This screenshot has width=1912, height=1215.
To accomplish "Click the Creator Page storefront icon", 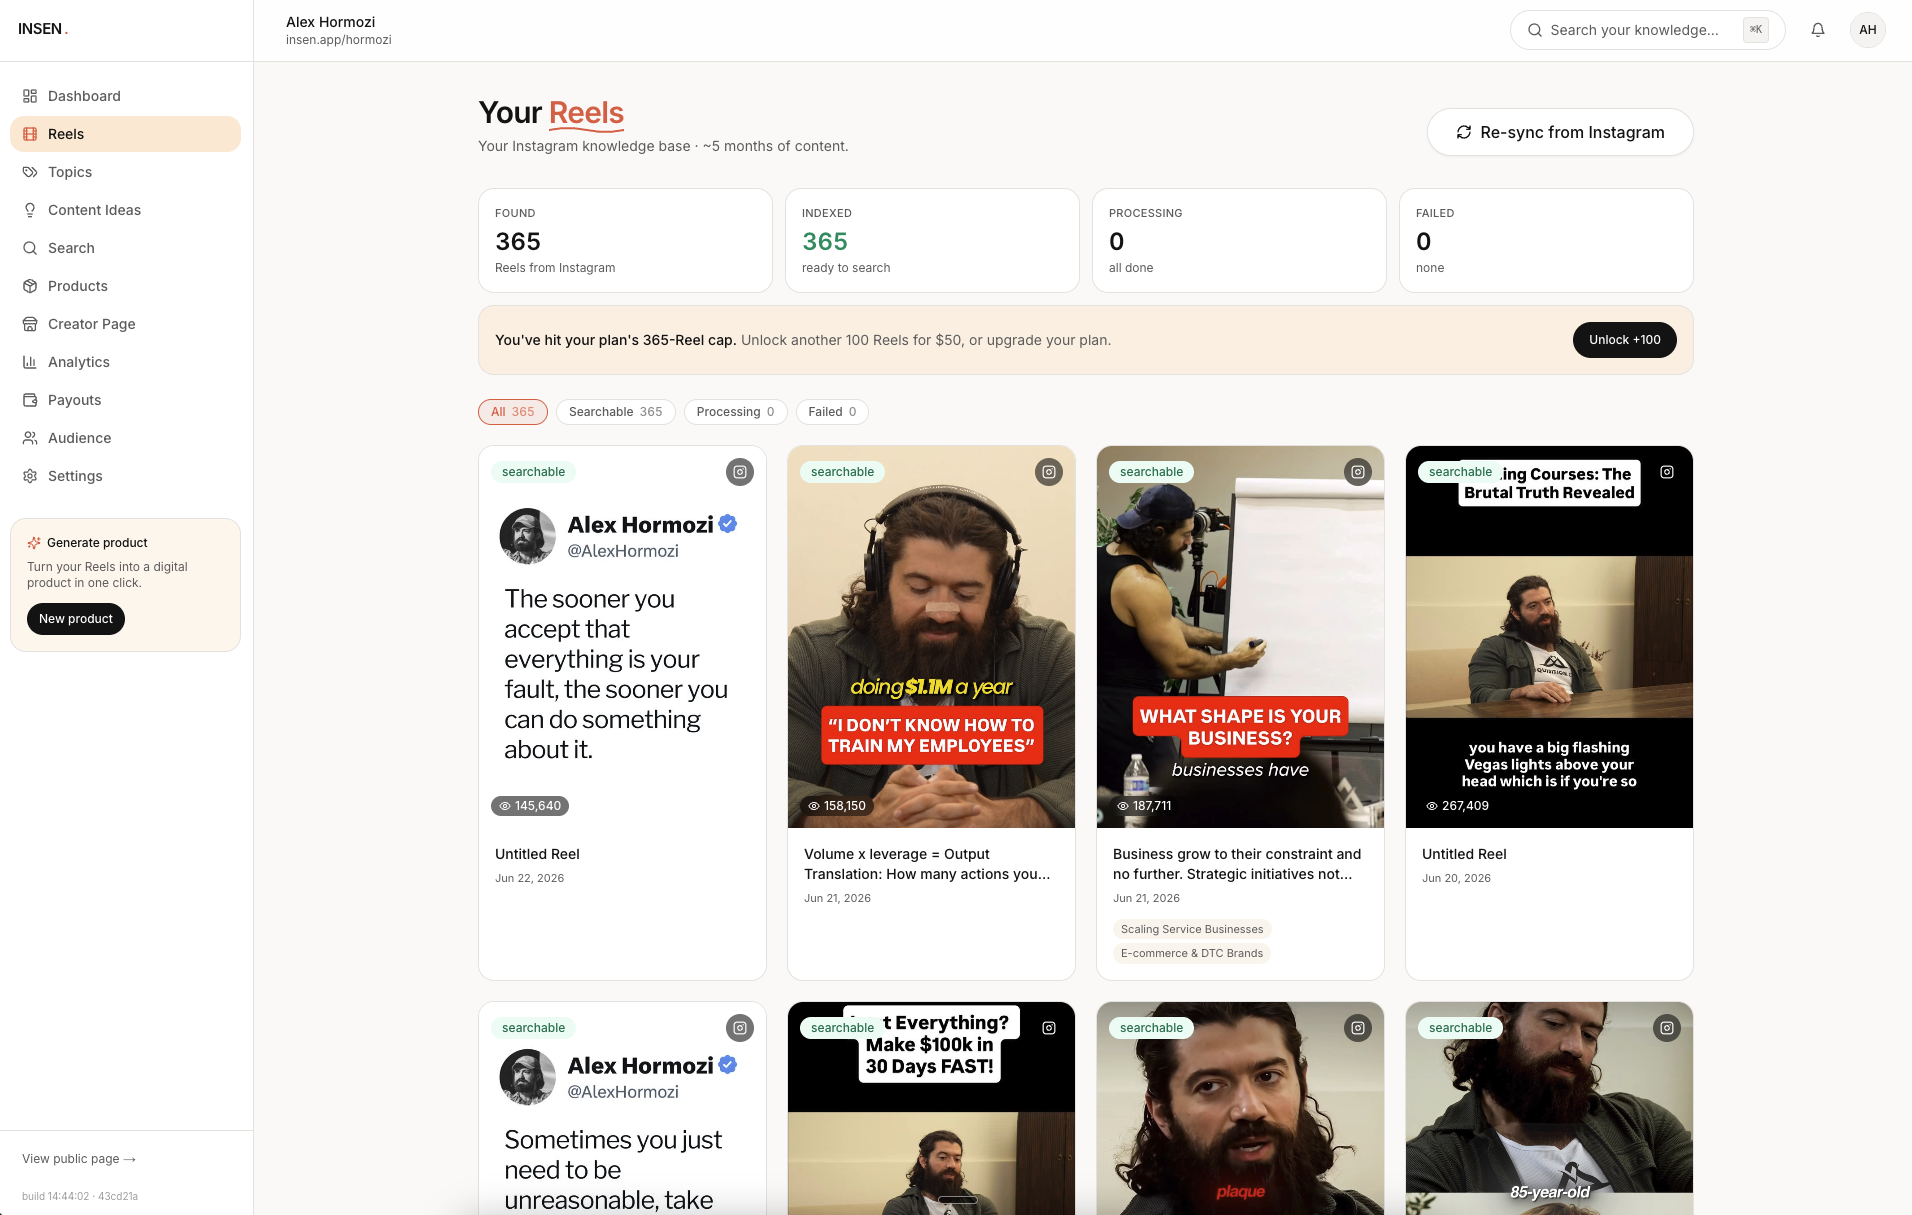I will click(x=30, y=324).
